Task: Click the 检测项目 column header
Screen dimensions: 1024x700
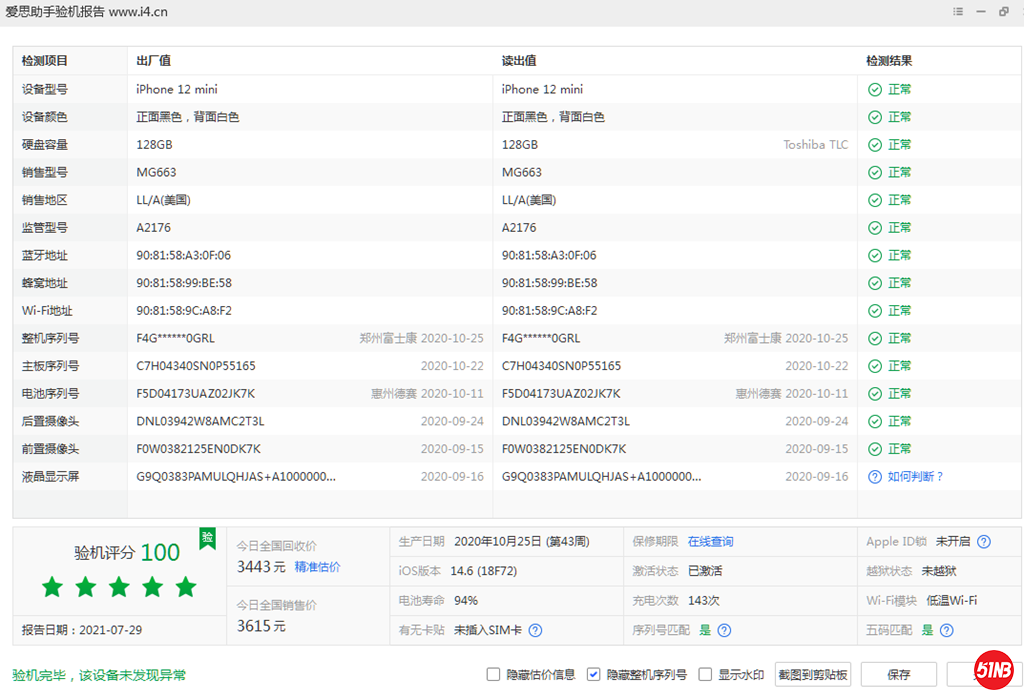Action: coord(45,61)
